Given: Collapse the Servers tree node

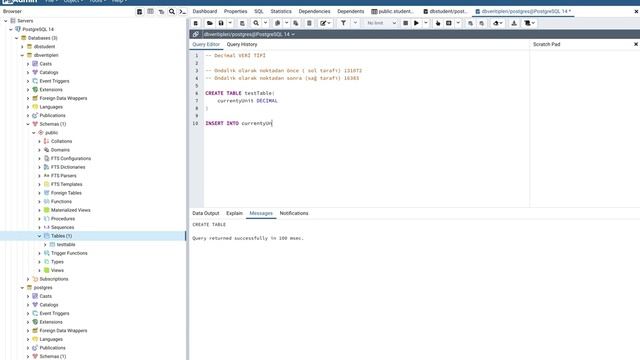Looking at the screenshot, I should pyautogui.click(x=6, y=21).
